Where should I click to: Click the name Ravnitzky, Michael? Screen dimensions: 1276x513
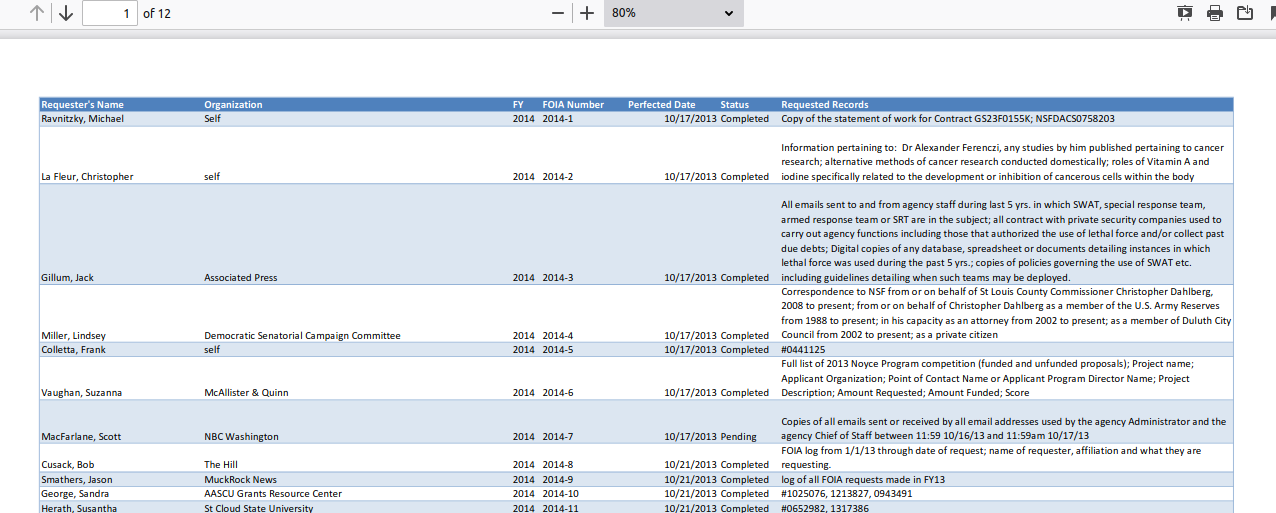pos(82,119)
